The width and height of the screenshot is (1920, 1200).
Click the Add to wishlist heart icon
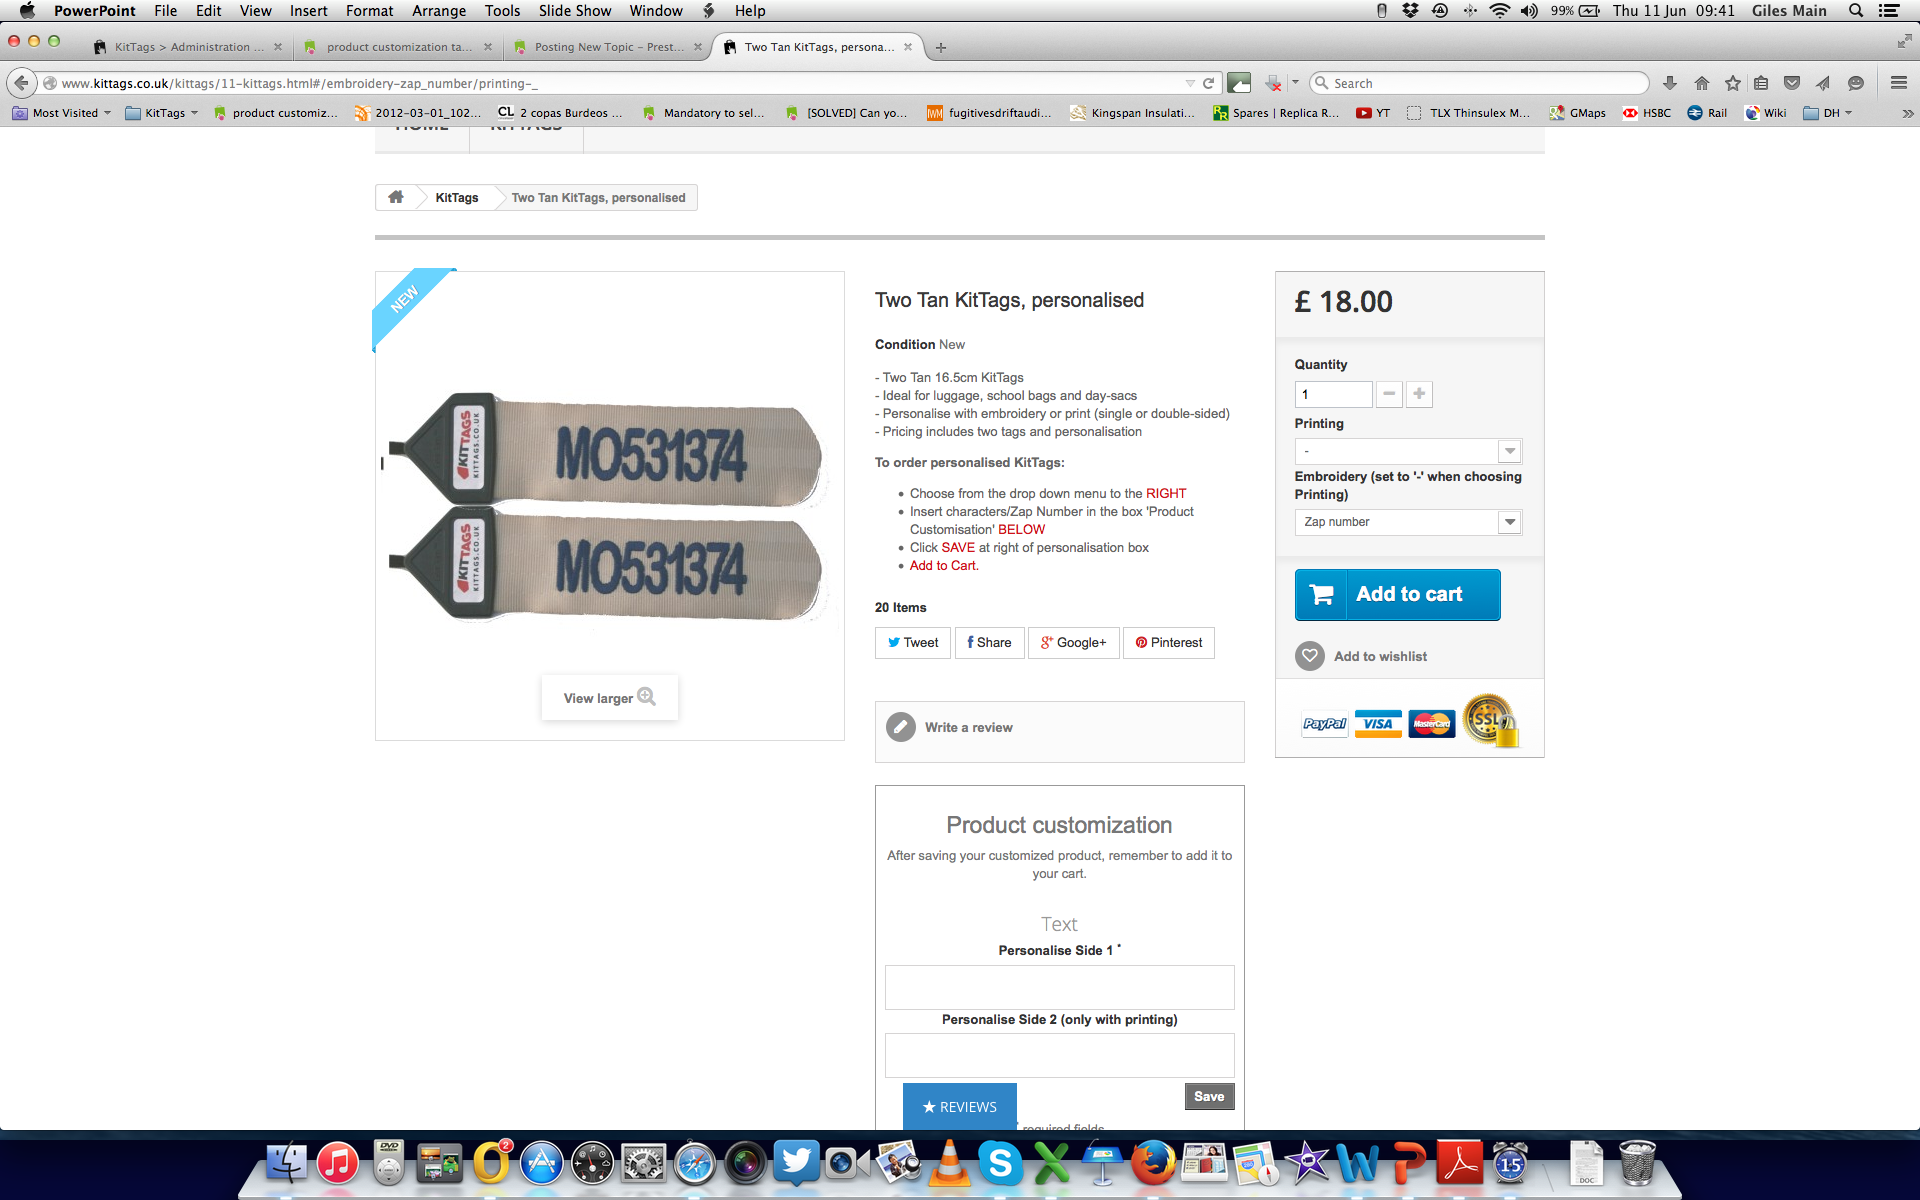click(x=1309, y=656)
